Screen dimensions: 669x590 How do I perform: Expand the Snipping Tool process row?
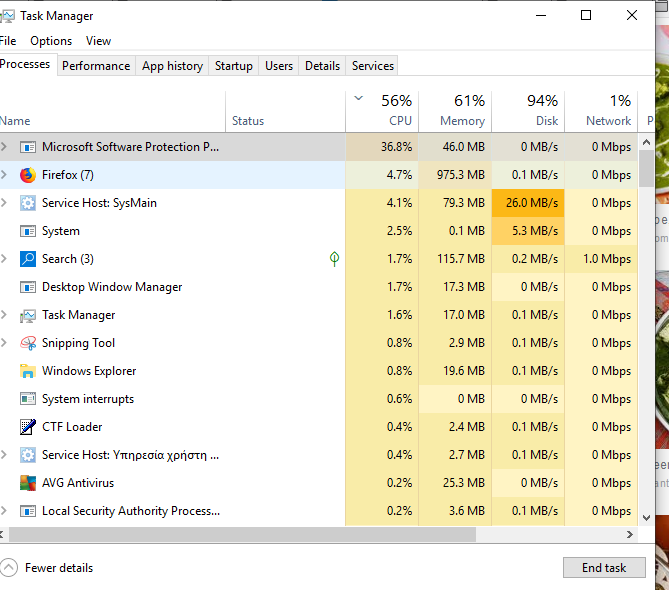click(x=4, y=343)
